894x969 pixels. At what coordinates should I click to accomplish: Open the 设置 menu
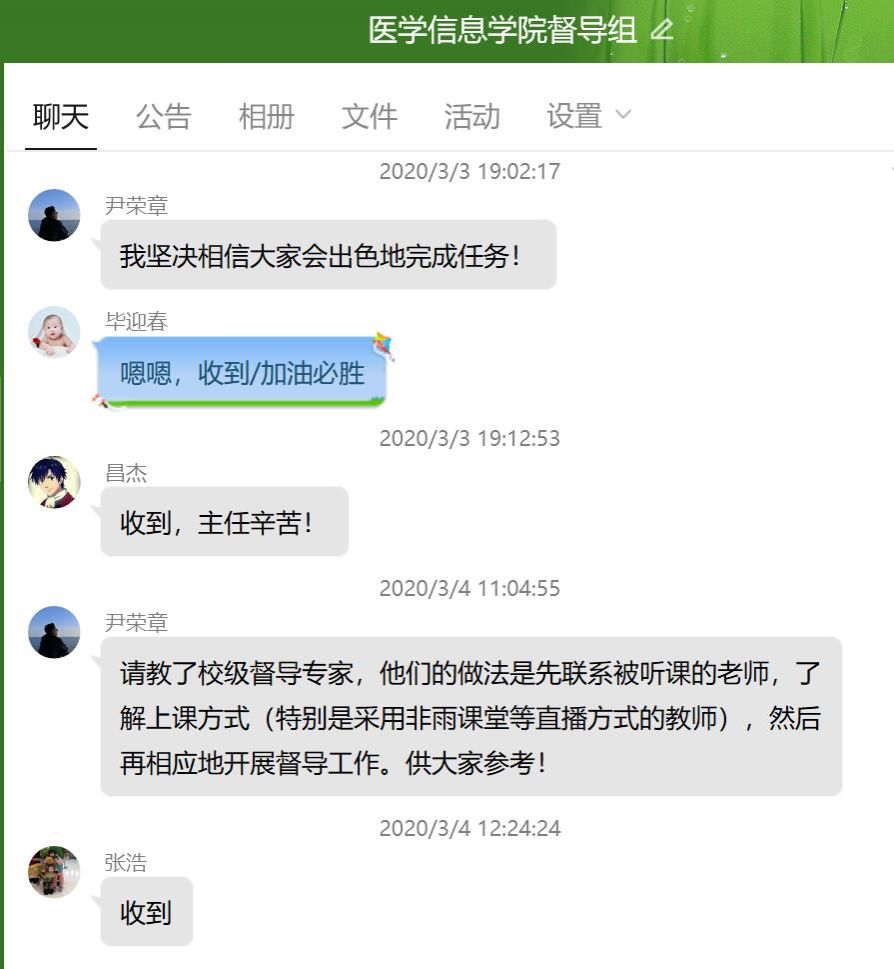pyautogui.click(x=575, y=116)
